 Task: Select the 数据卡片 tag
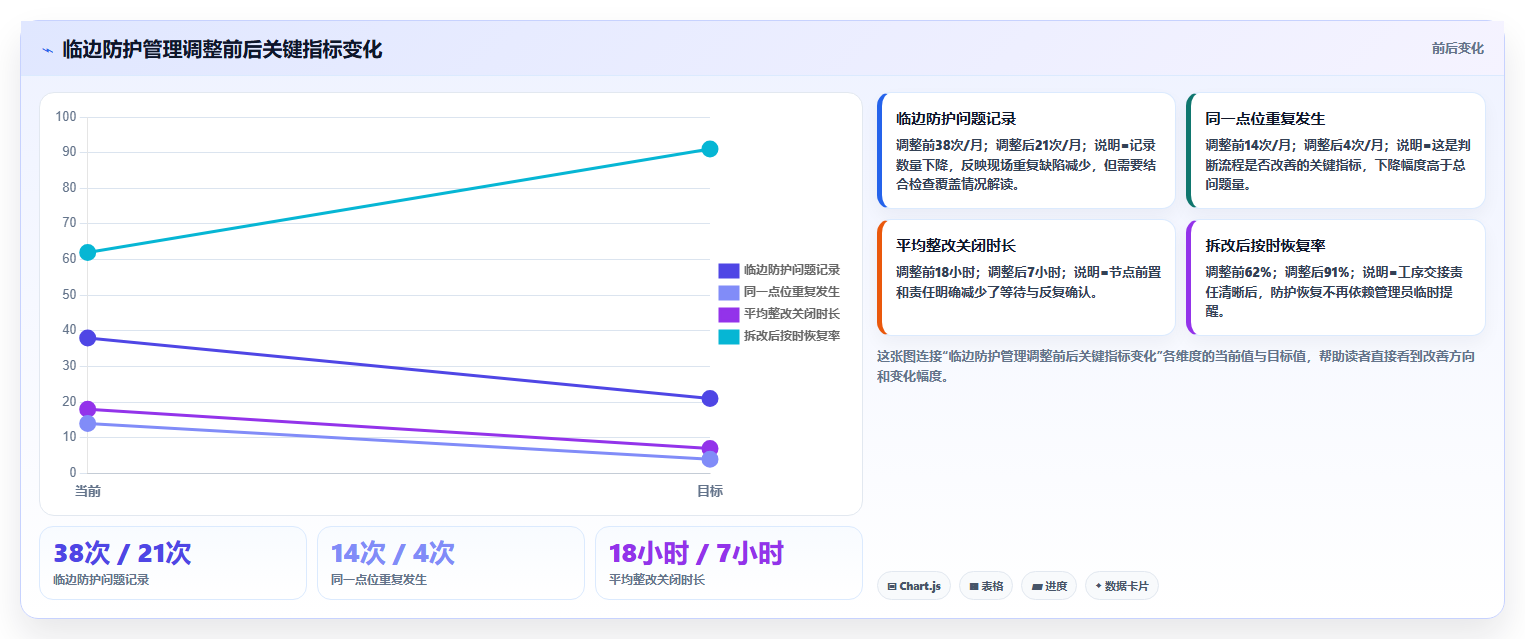tap(1122, 586)
